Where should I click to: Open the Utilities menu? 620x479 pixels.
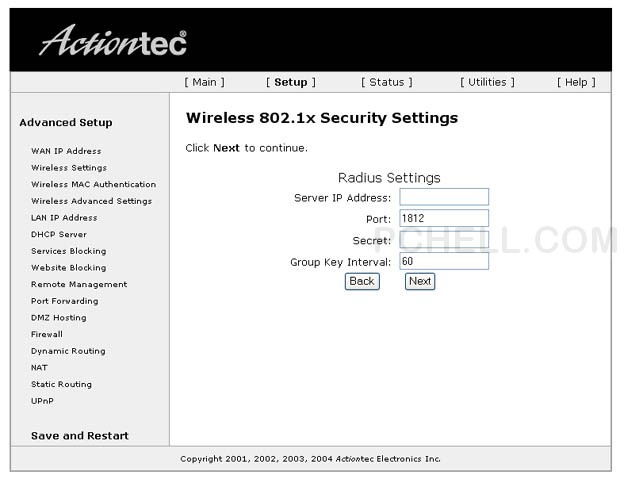[487, 82]
